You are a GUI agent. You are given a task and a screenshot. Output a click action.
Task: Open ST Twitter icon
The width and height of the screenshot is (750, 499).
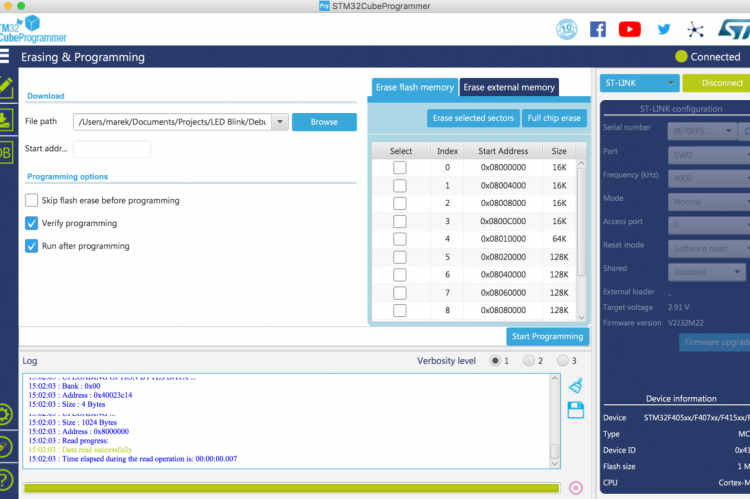pos(664,29)
